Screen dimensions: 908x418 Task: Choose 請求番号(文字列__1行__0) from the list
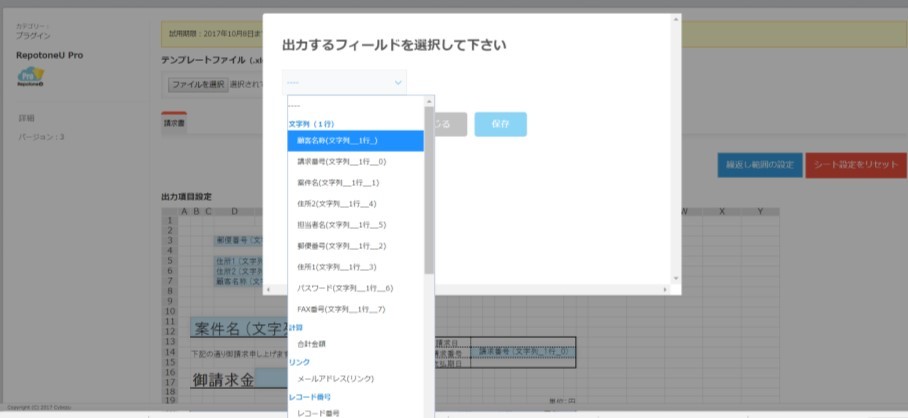356,162
